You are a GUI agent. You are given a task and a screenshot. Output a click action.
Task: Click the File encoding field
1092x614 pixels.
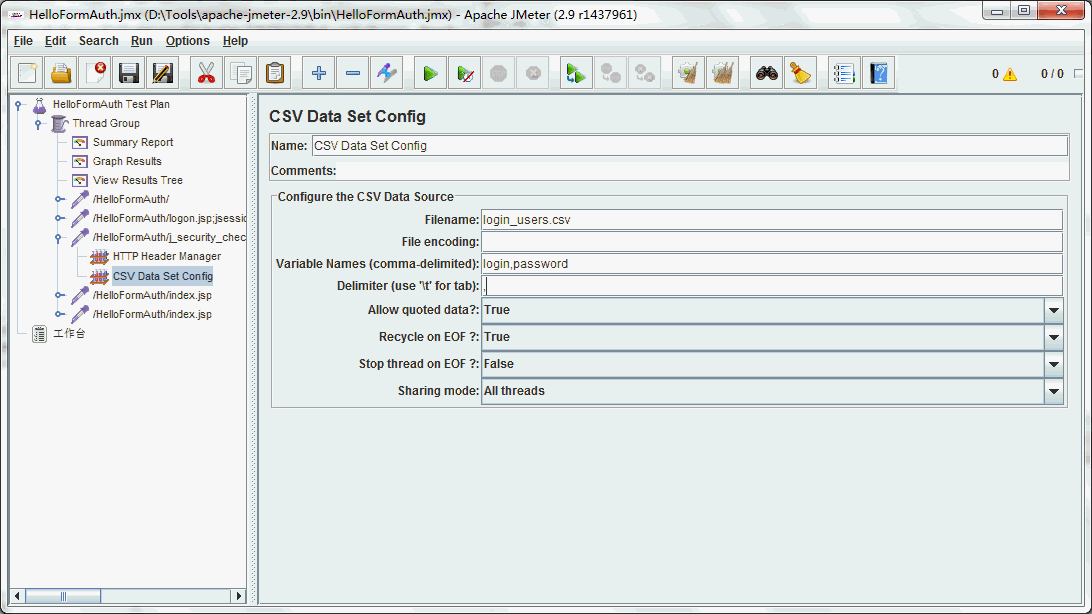(772, 242)
